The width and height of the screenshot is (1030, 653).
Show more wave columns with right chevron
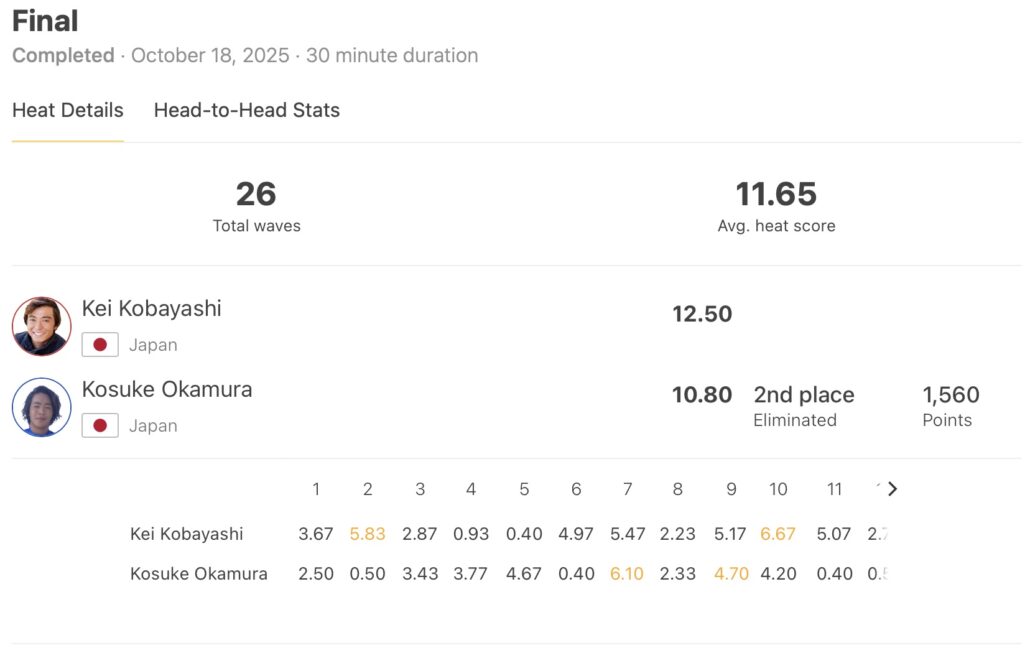892,489
